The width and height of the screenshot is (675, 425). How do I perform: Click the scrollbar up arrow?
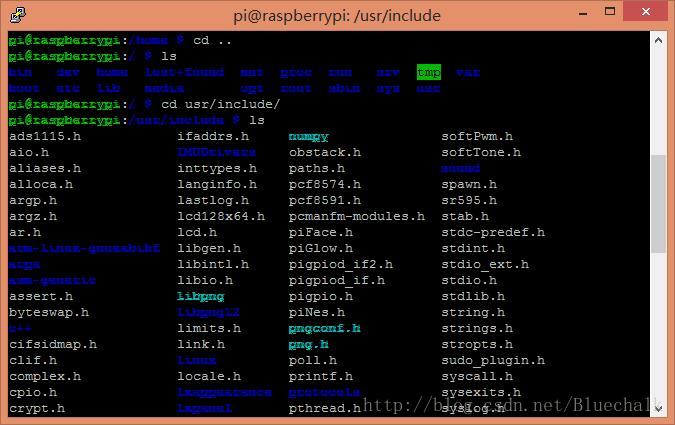point(658,39)
